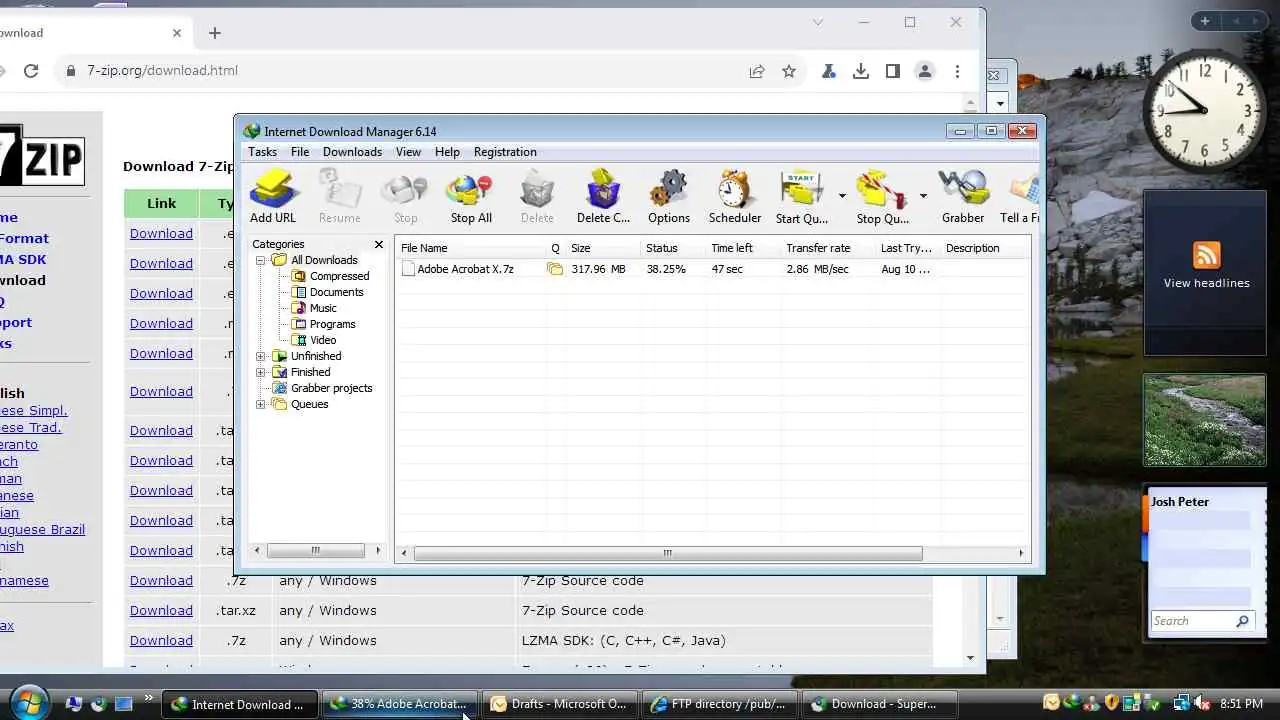Click the landscape slideshow gadget thumbnail
1280x720 pixels.
1204,420
